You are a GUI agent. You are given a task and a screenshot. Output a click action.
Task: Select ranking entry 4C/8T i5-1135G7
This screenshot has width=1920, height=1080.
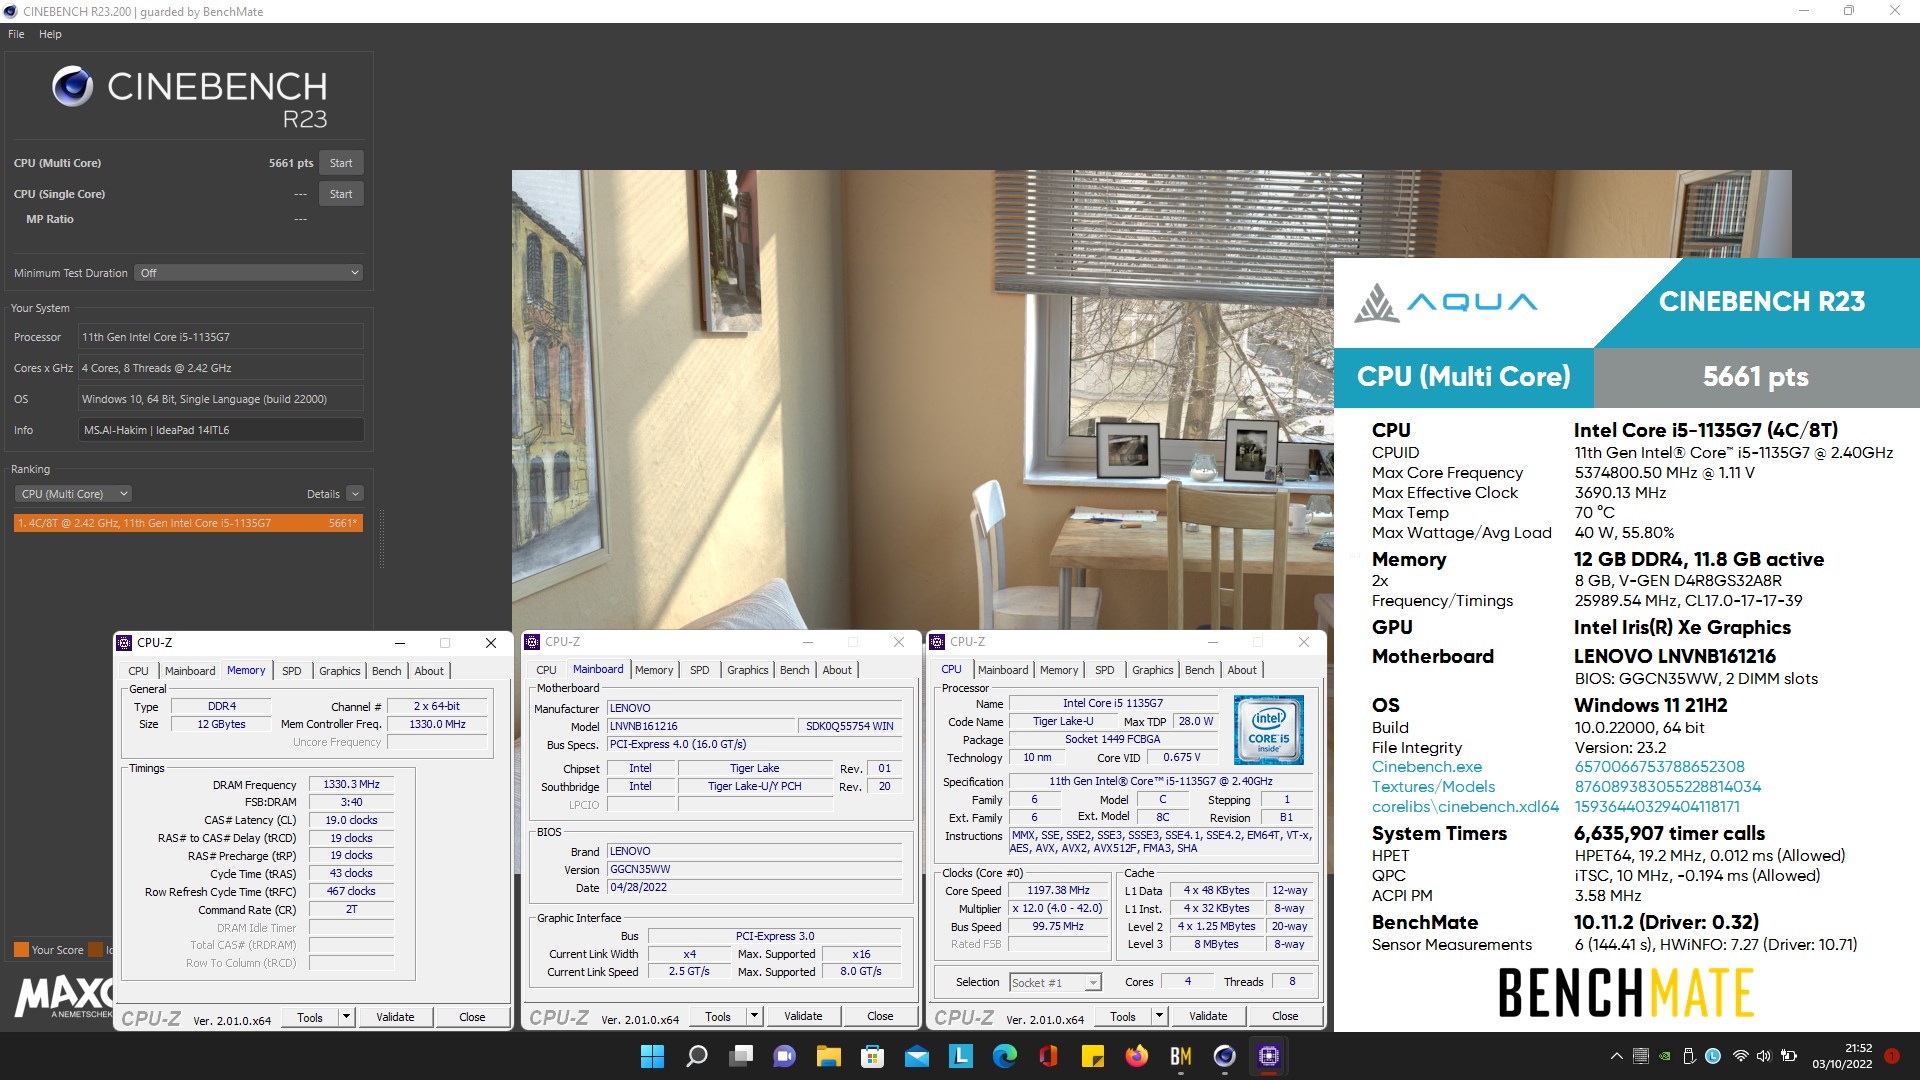(188, 523)
